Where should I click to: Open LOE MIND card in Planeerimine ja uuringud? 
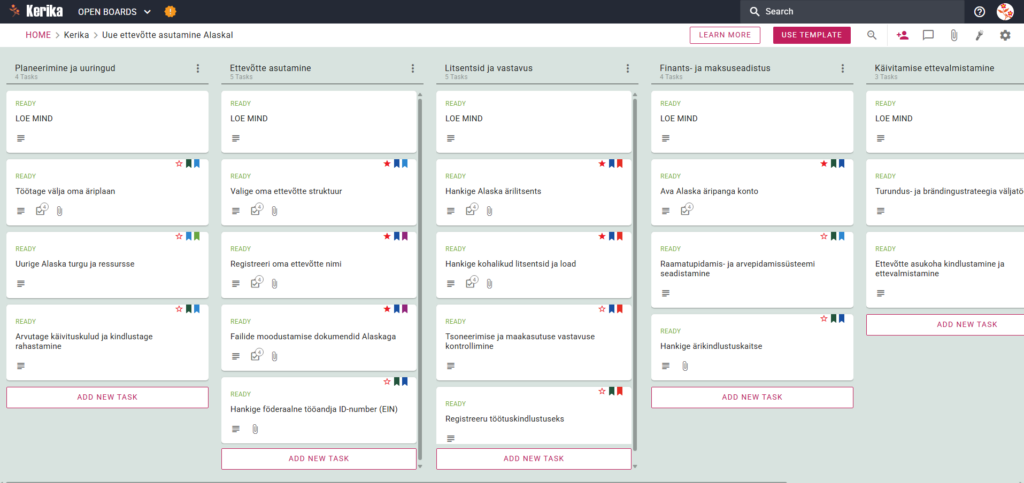point(107,121)
